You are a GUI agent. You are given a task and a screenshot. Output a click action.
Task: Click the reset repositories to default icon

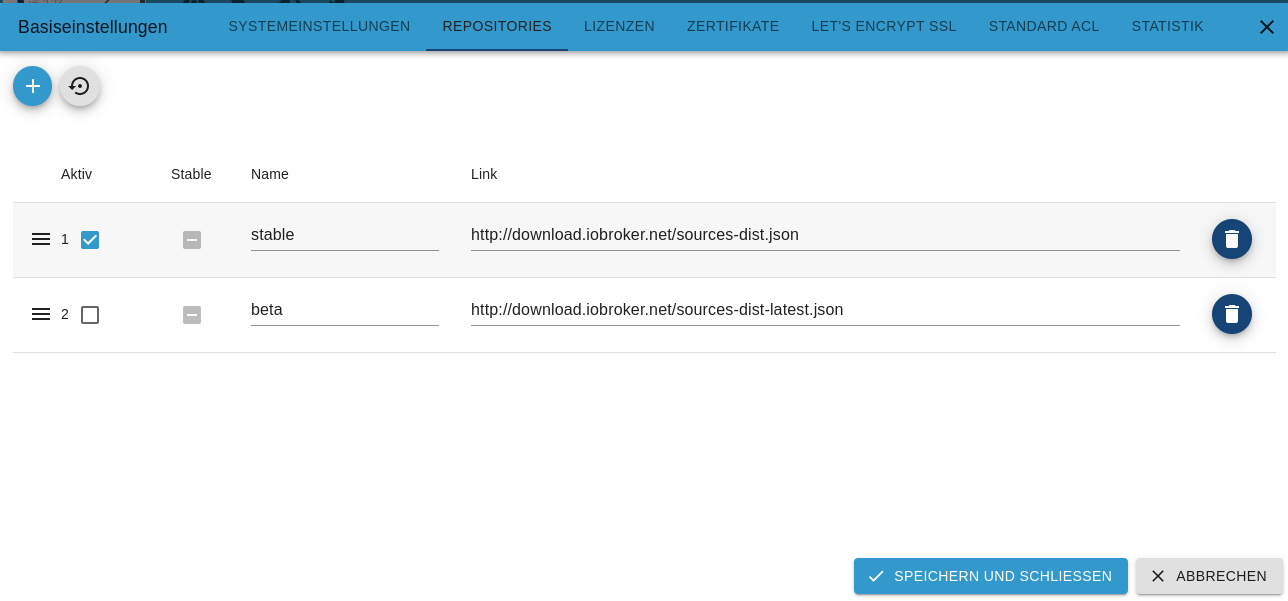(79, 86)
